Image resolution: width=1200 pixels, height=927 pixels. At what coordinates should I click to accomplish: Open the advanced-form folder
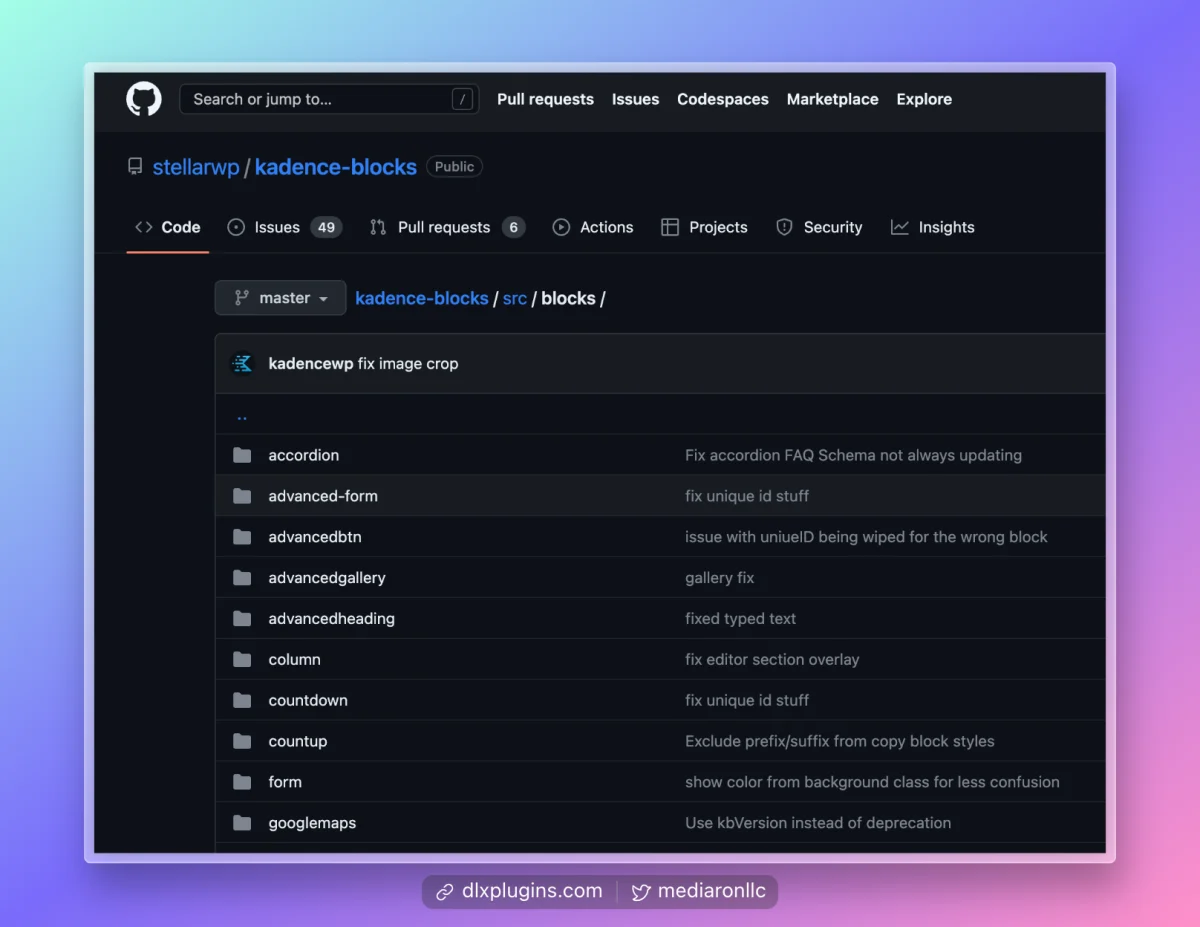click(323, 496)
